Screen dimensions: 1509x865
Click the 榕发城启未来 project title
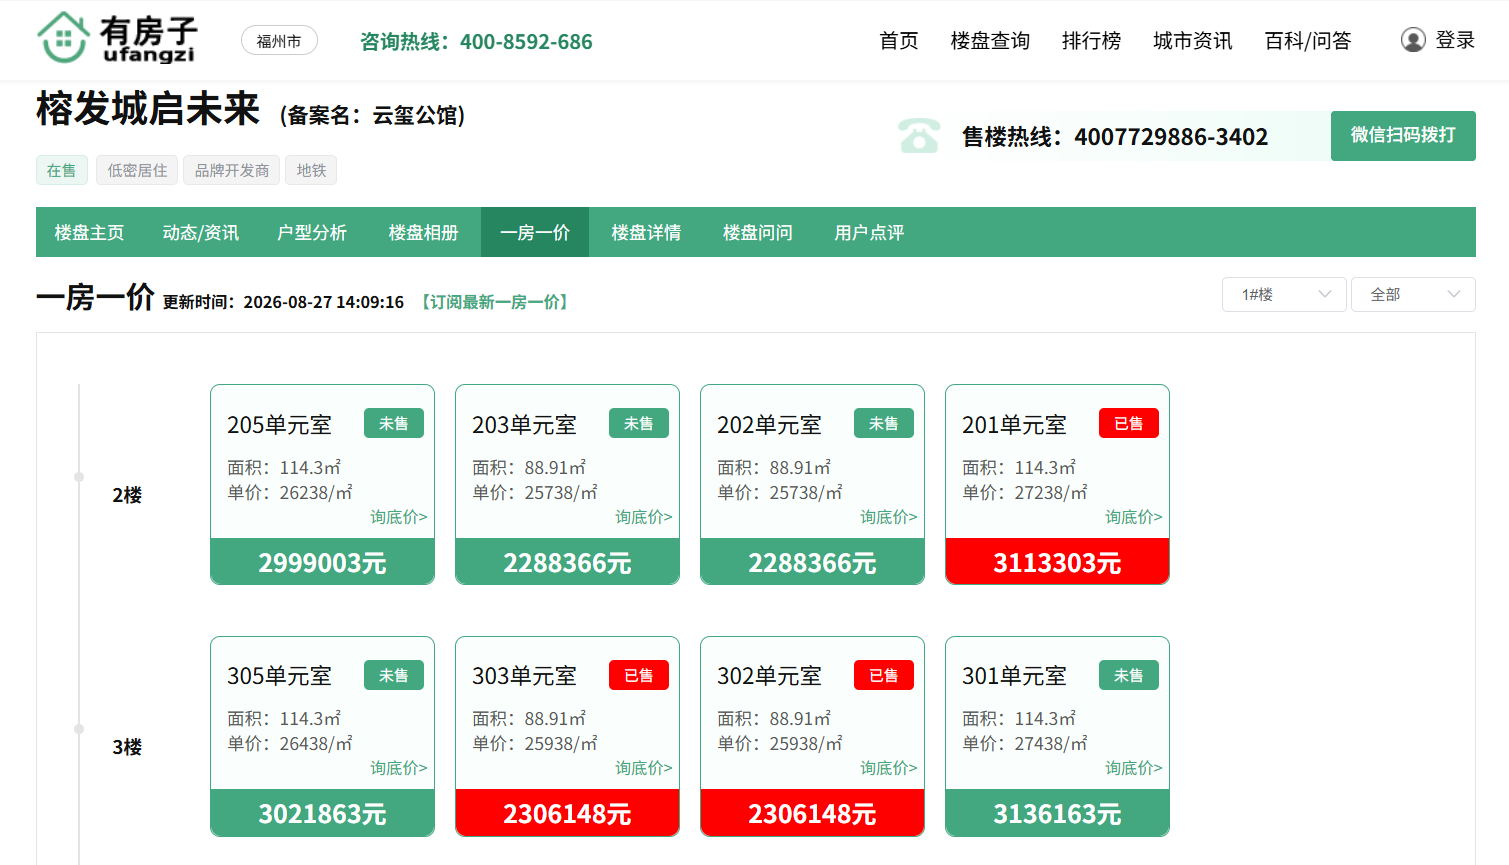click(x=148, y=109)
